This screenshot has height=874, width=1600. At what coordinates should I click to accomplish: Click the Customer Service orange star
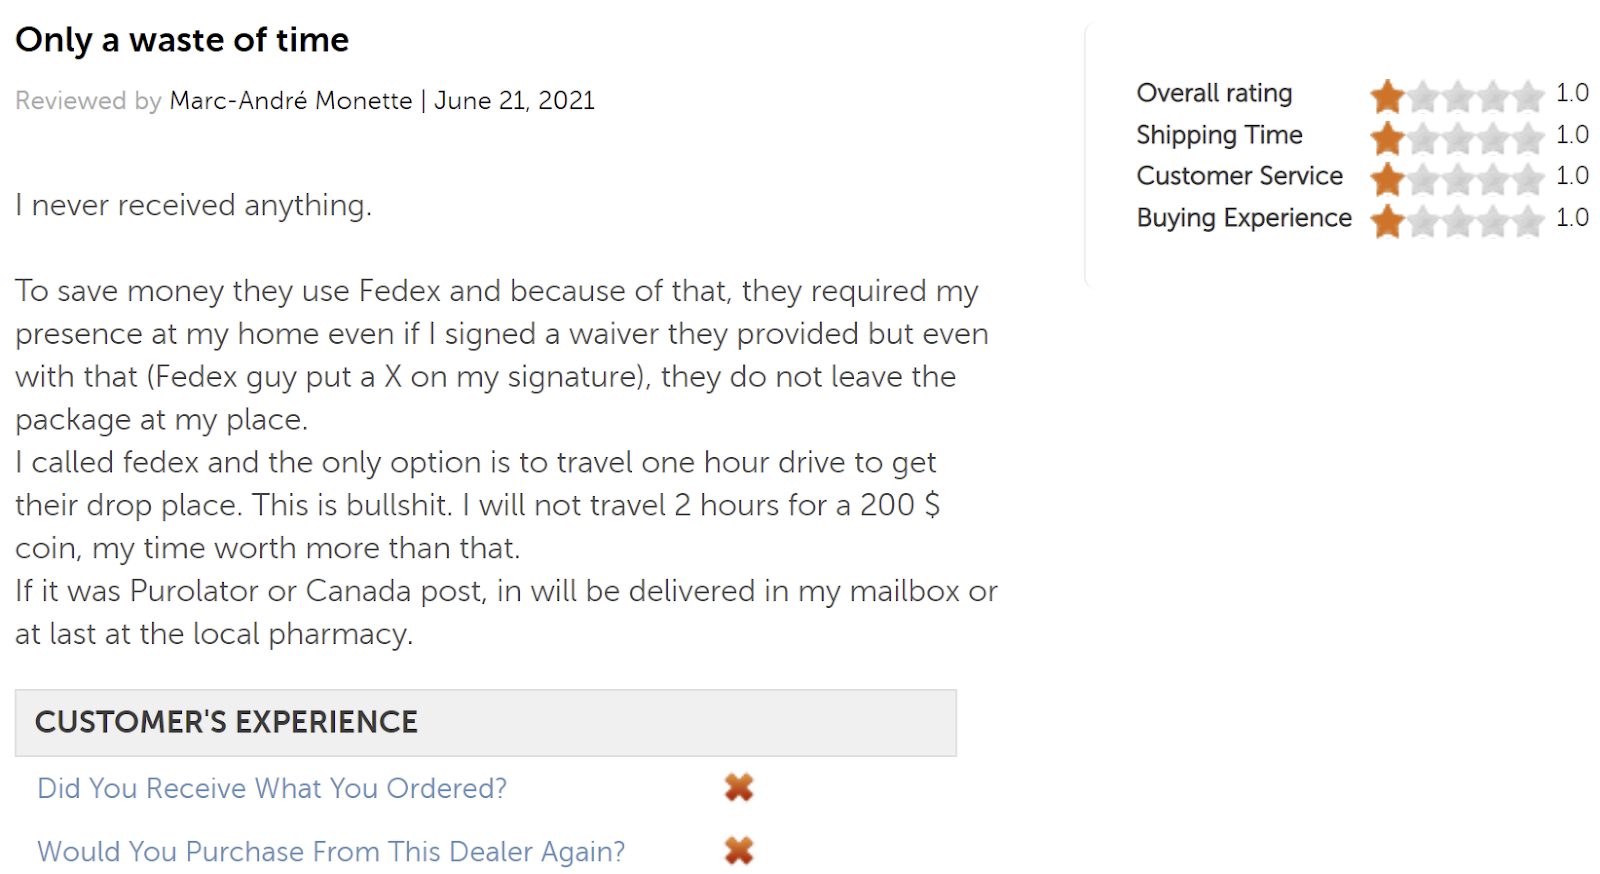point(1388,179)
